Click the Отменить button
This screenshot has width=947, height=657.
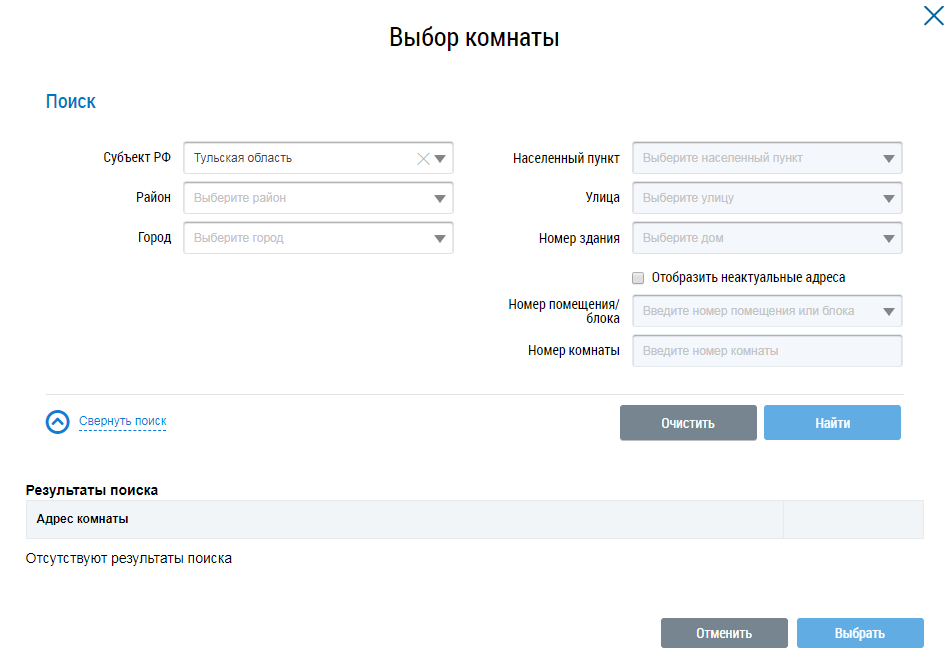(724, 633)
